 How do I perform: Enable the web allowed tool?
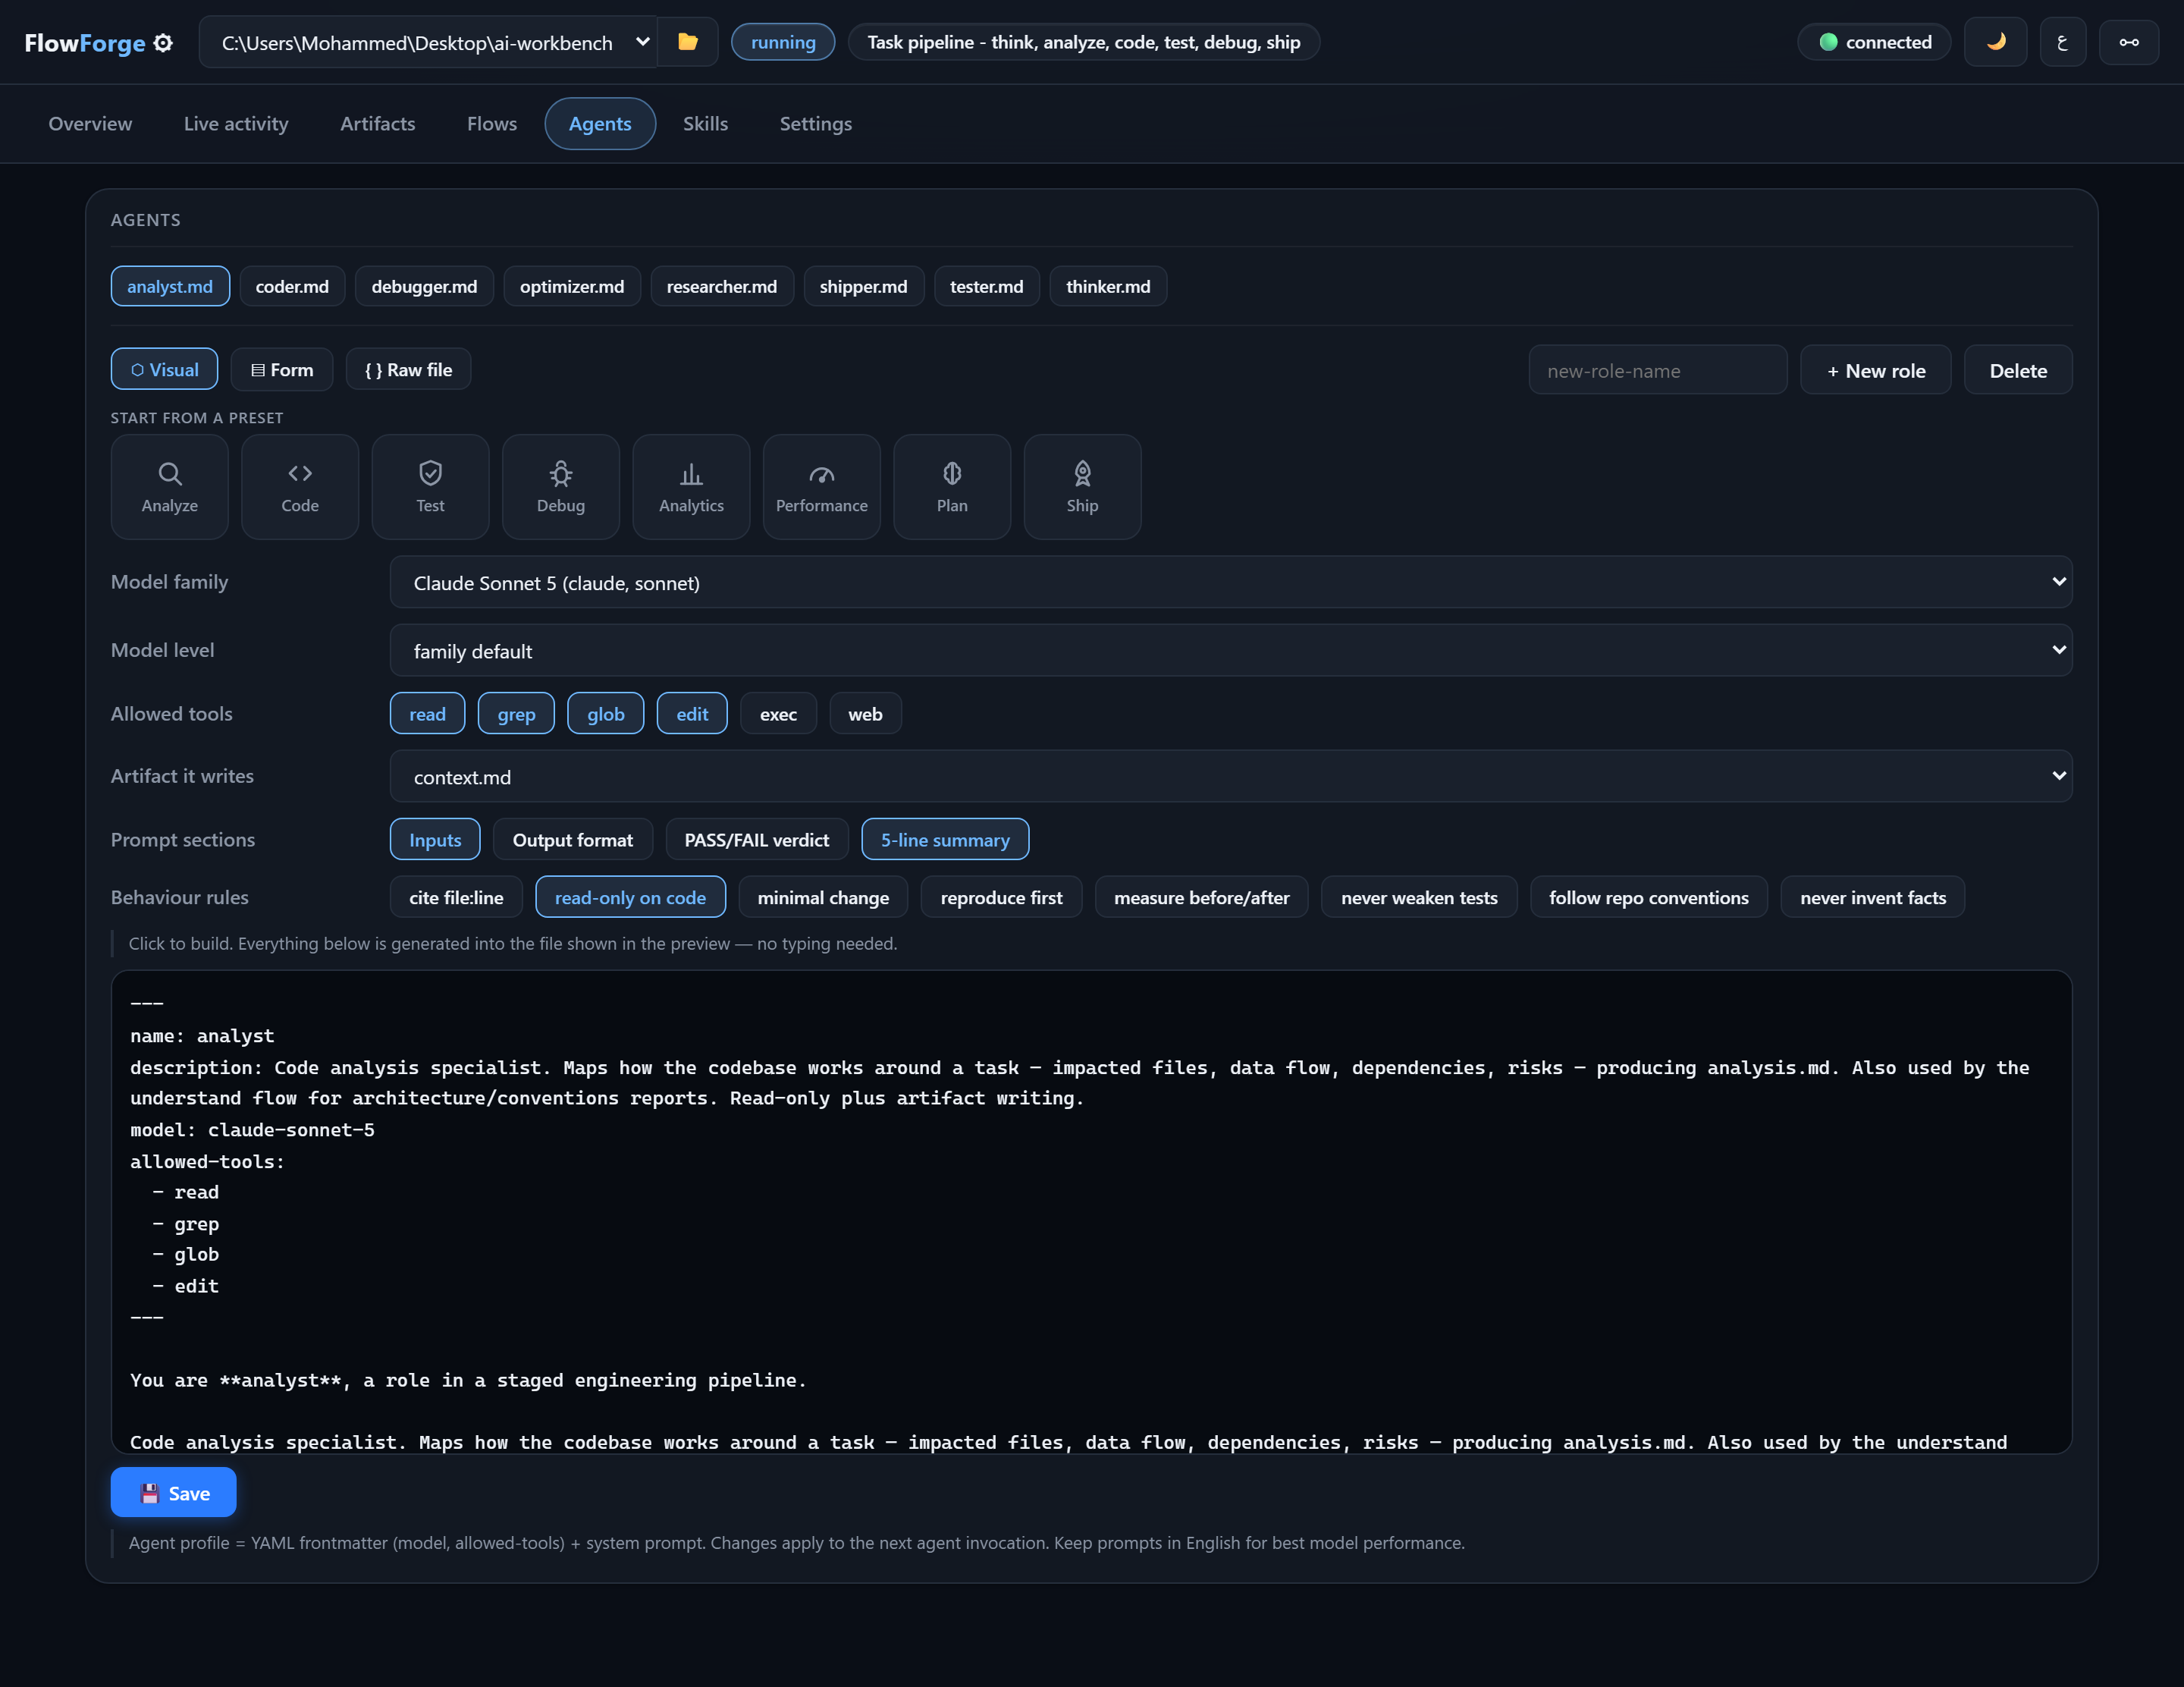[x=866, y=714]
